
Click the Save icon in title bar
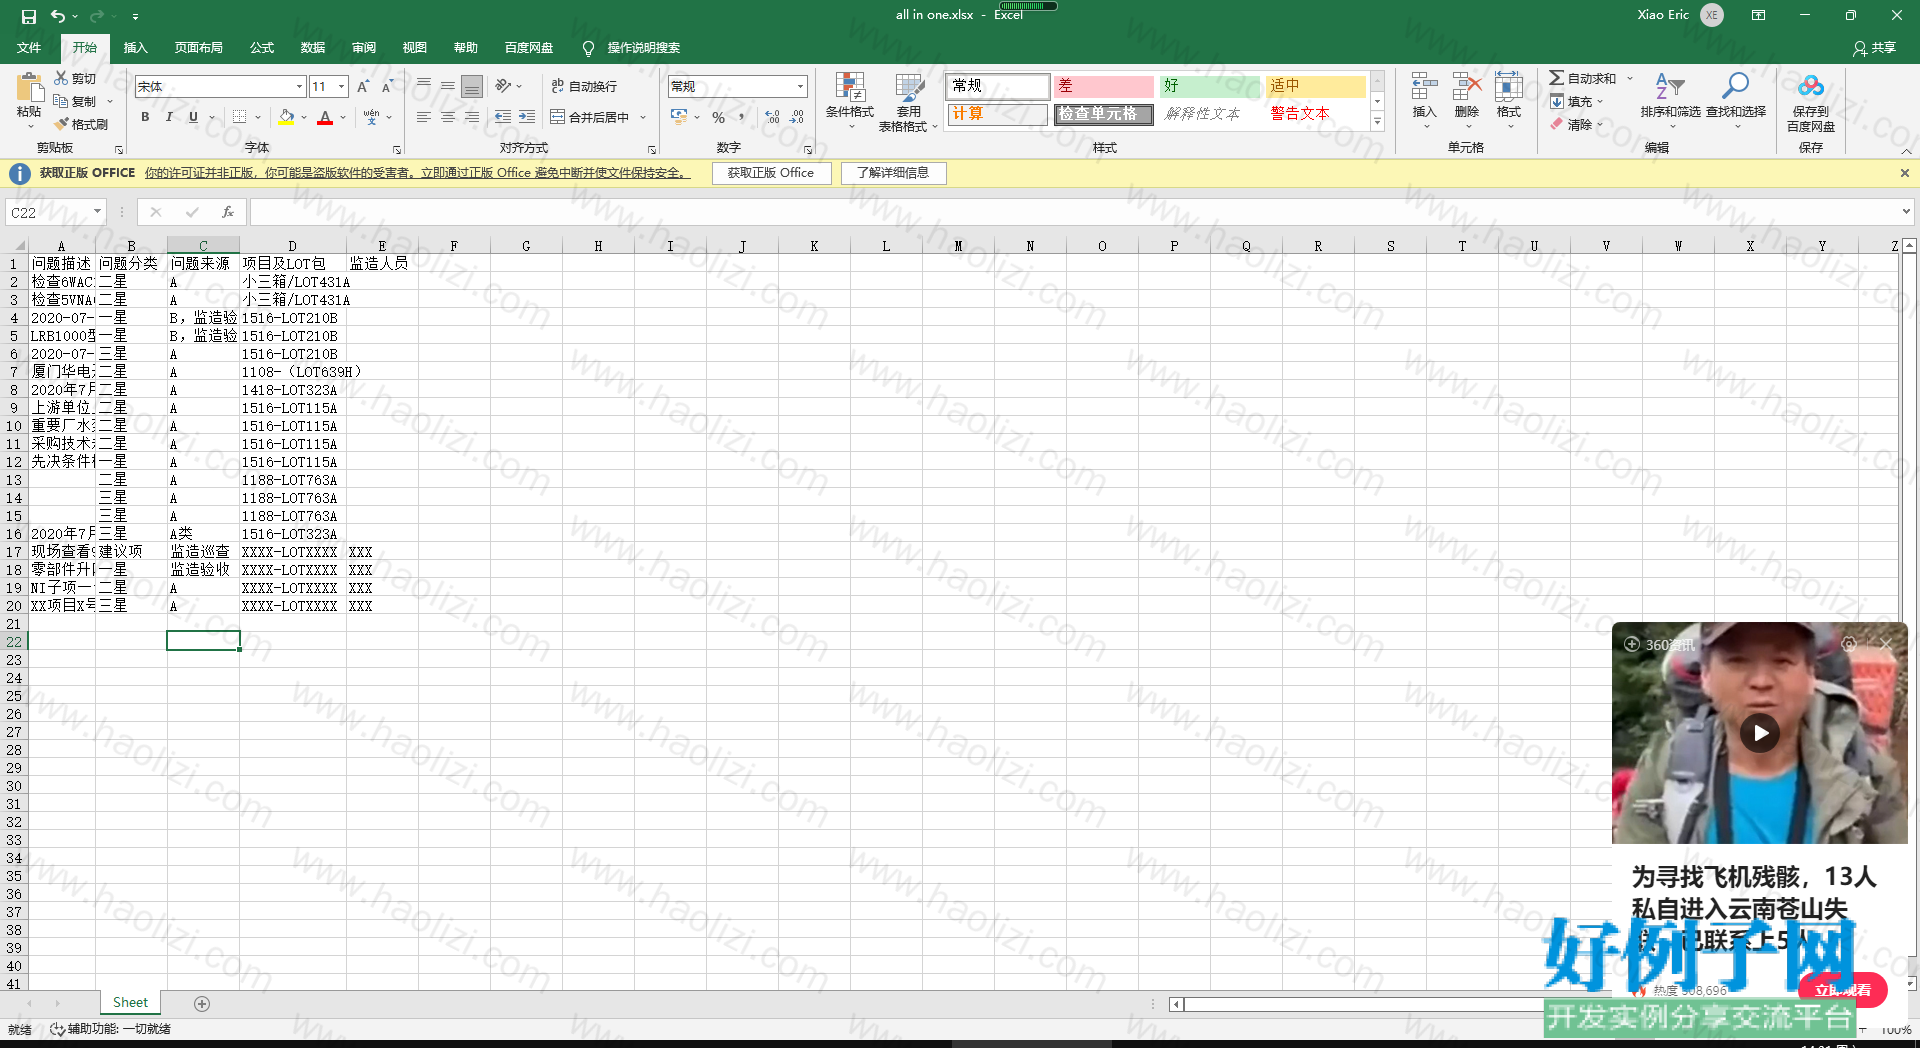click(x=28, y=16)
